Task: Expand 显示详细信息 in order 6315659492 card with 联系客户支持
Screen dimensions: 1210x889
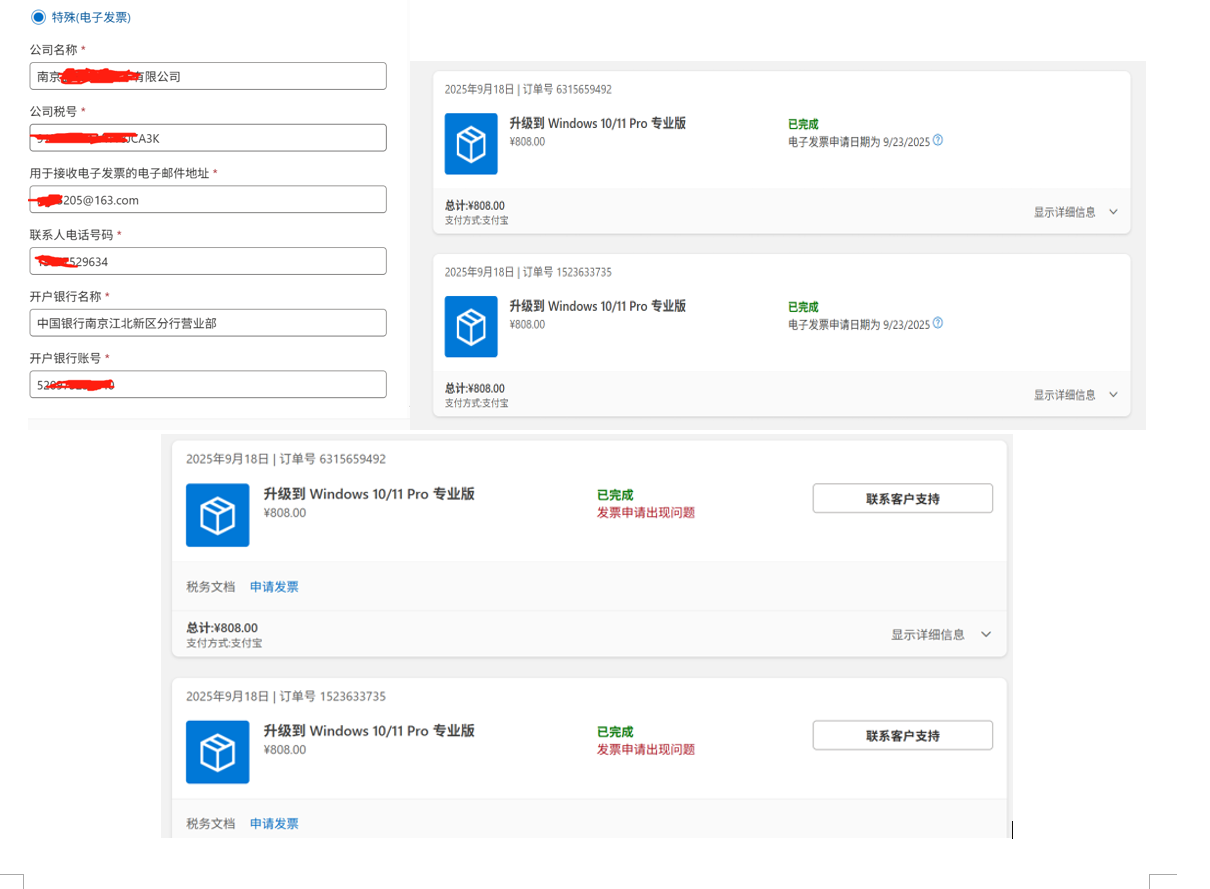Action: pyautogui.click(x=942, y=635)
